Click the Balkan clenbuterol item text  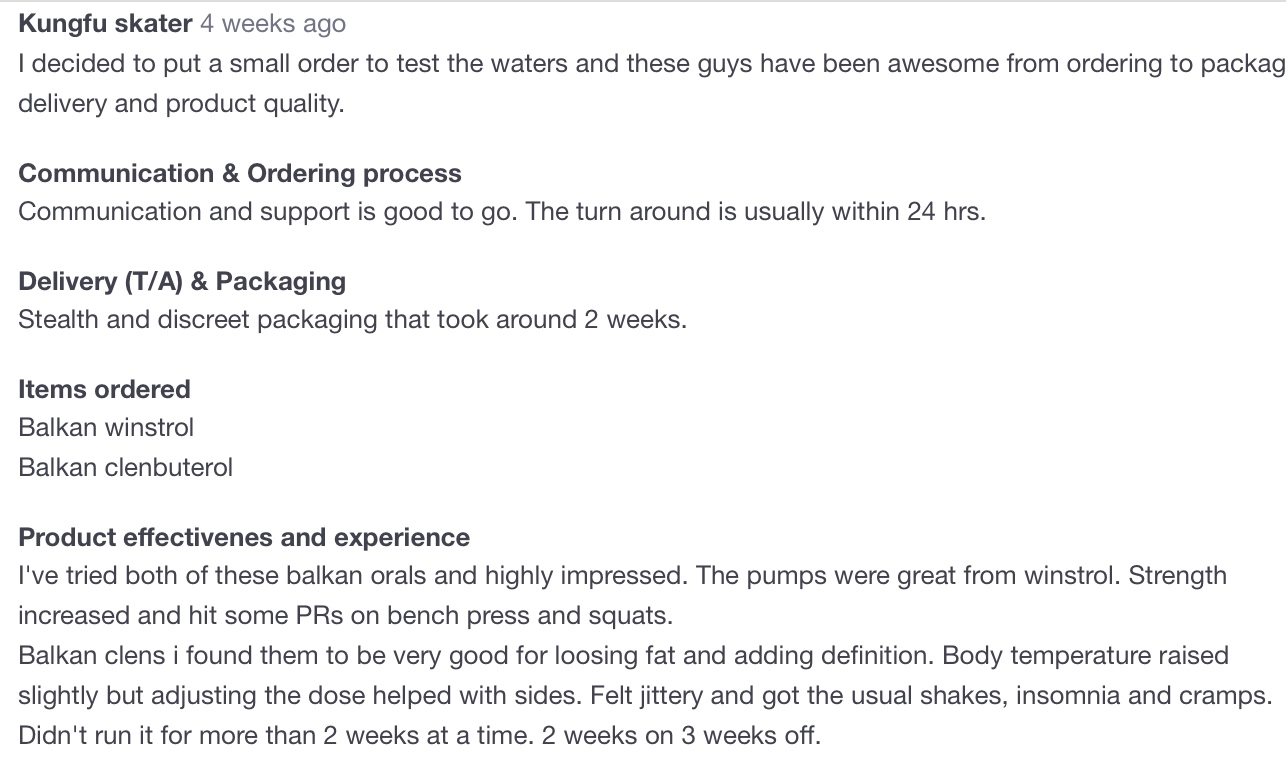[125, 467]
